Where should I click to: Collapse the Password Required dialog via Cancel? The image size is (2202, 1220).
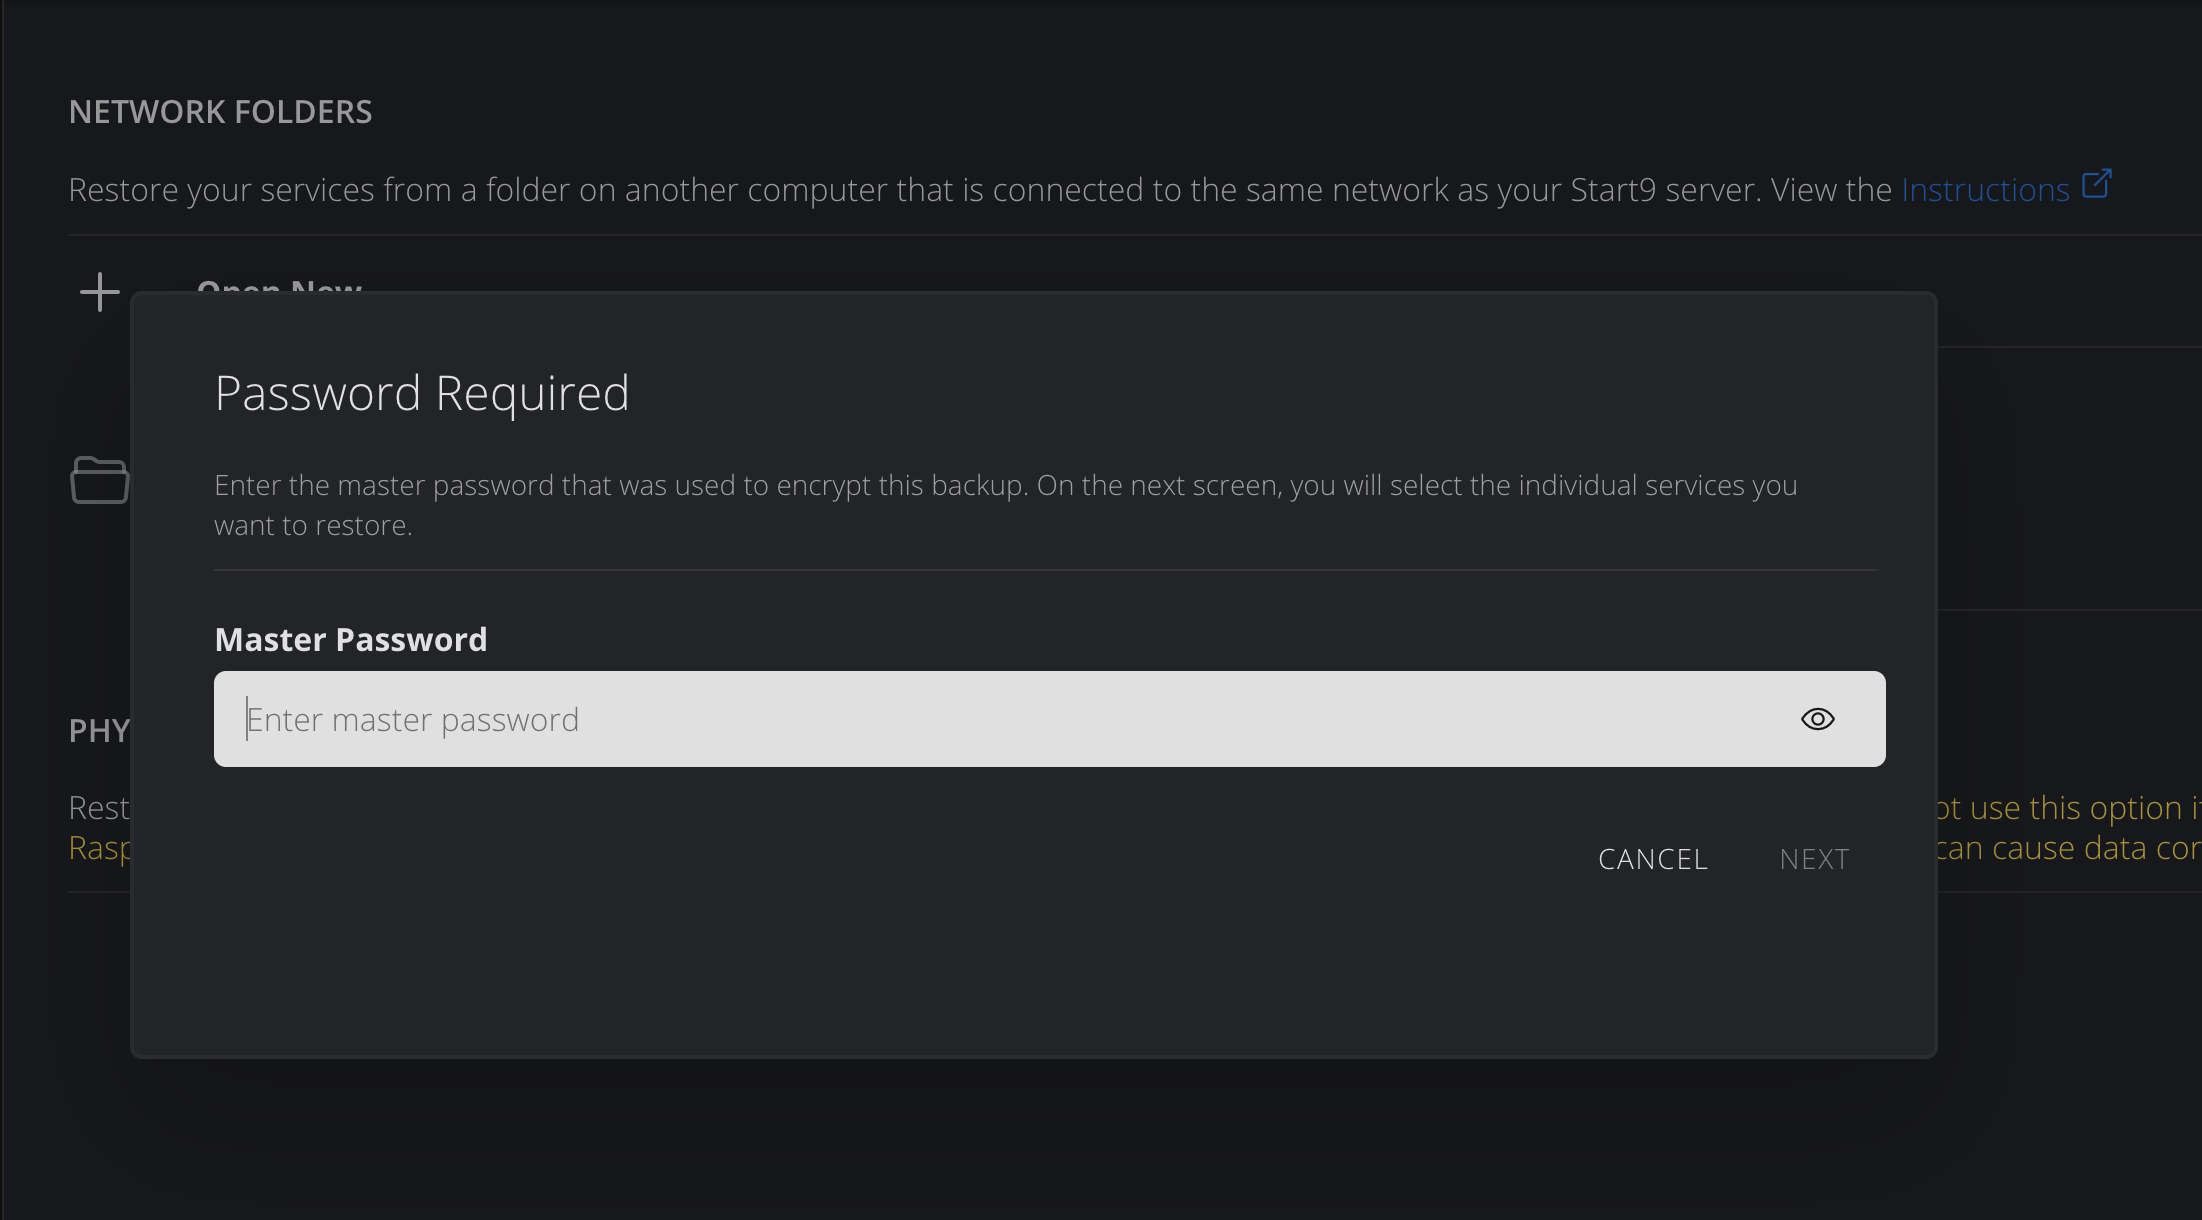coord(1652,858)
